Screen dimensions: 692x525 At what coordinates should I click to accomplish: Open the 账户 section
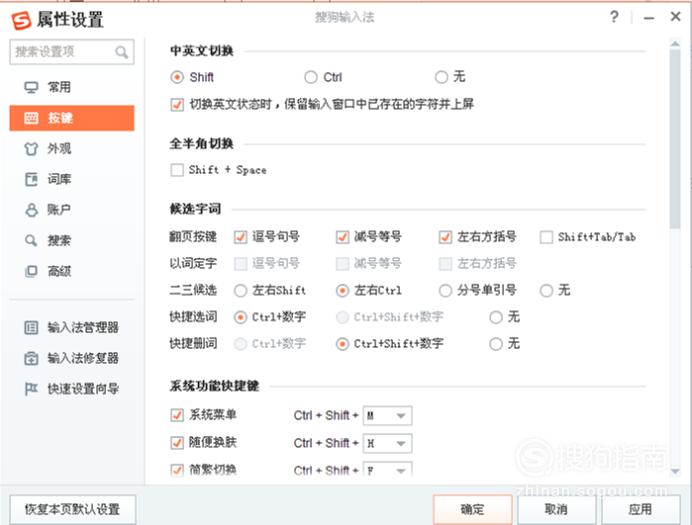point(71,210)
